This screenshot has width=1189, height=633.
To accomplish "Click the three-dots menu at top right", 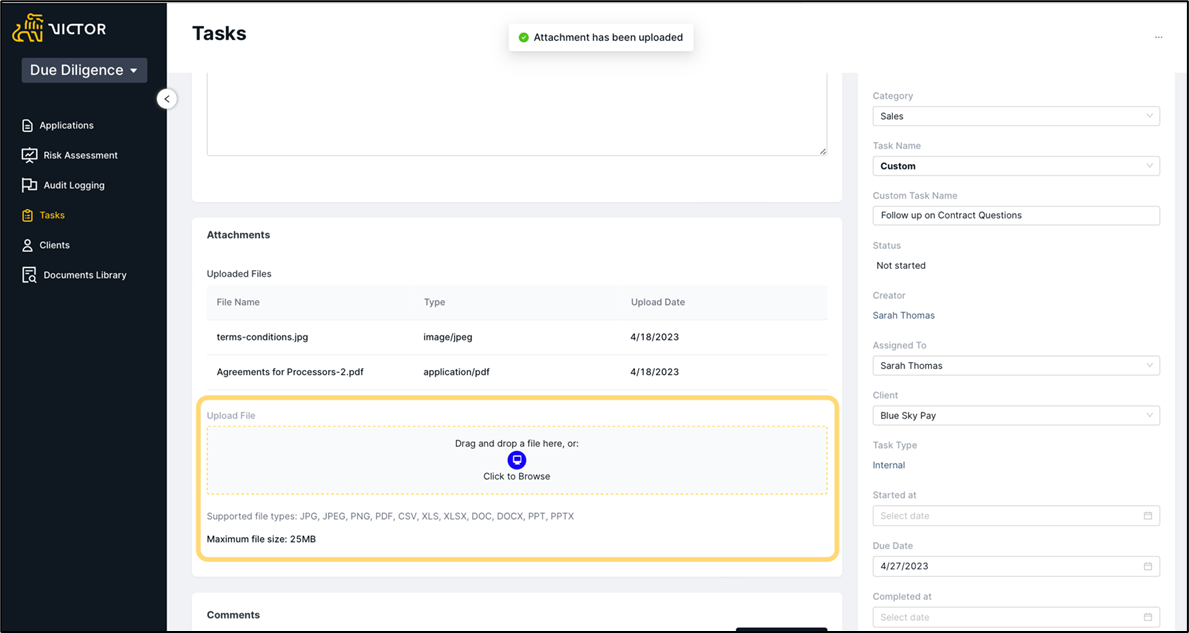I will pos(1159,37).
